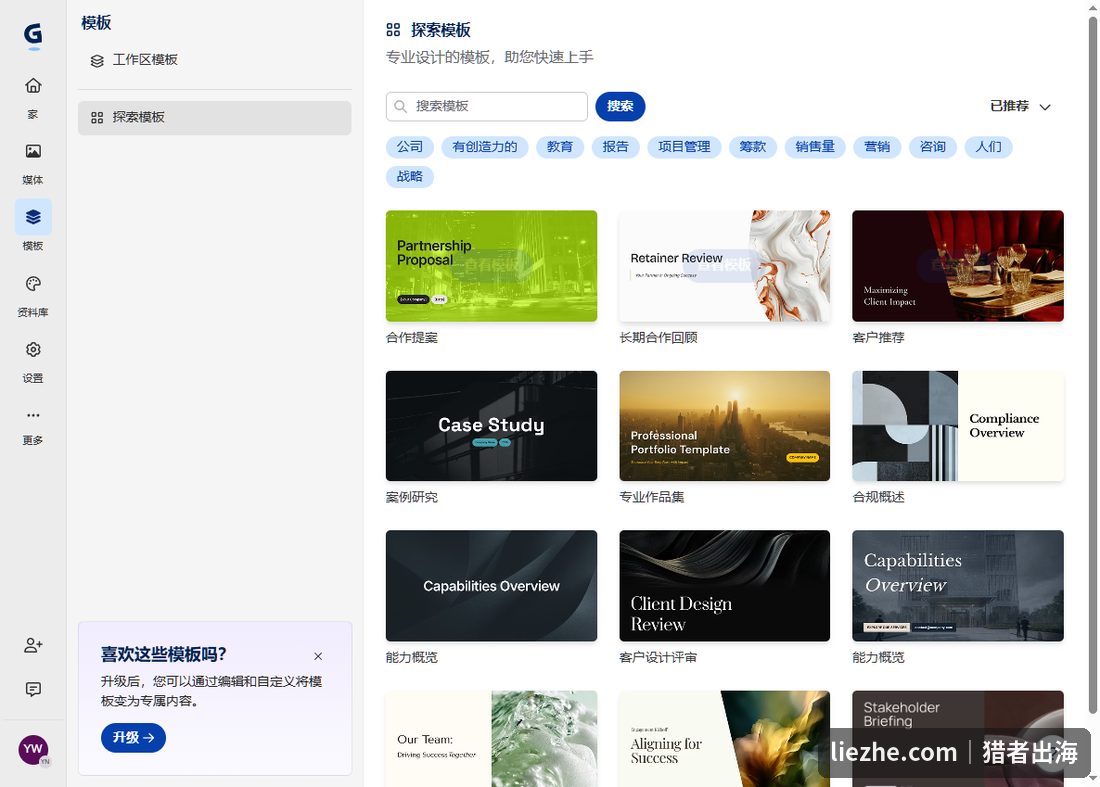1100x787 pixels.
Task: Click the 专业作品集 template title
Action: click(x=652, y=497)
